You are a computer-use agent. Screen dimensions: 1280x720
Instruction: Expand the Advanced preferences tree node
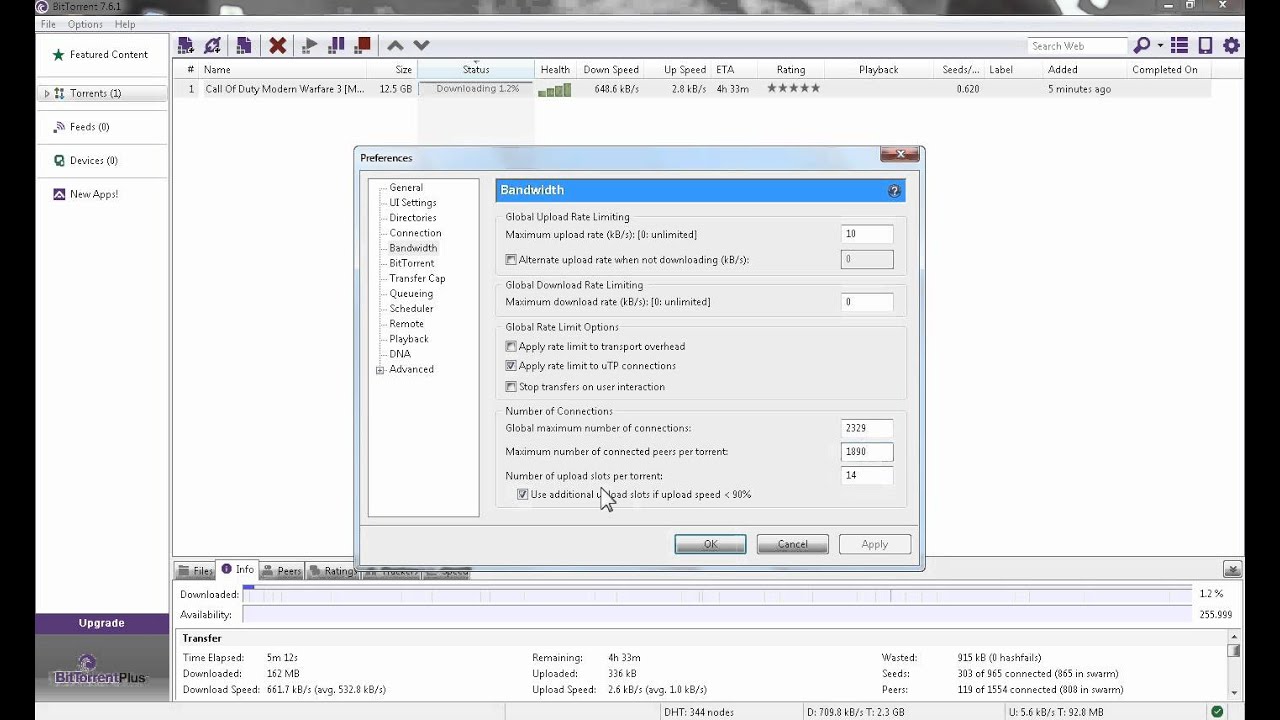(x=380, y=370)
